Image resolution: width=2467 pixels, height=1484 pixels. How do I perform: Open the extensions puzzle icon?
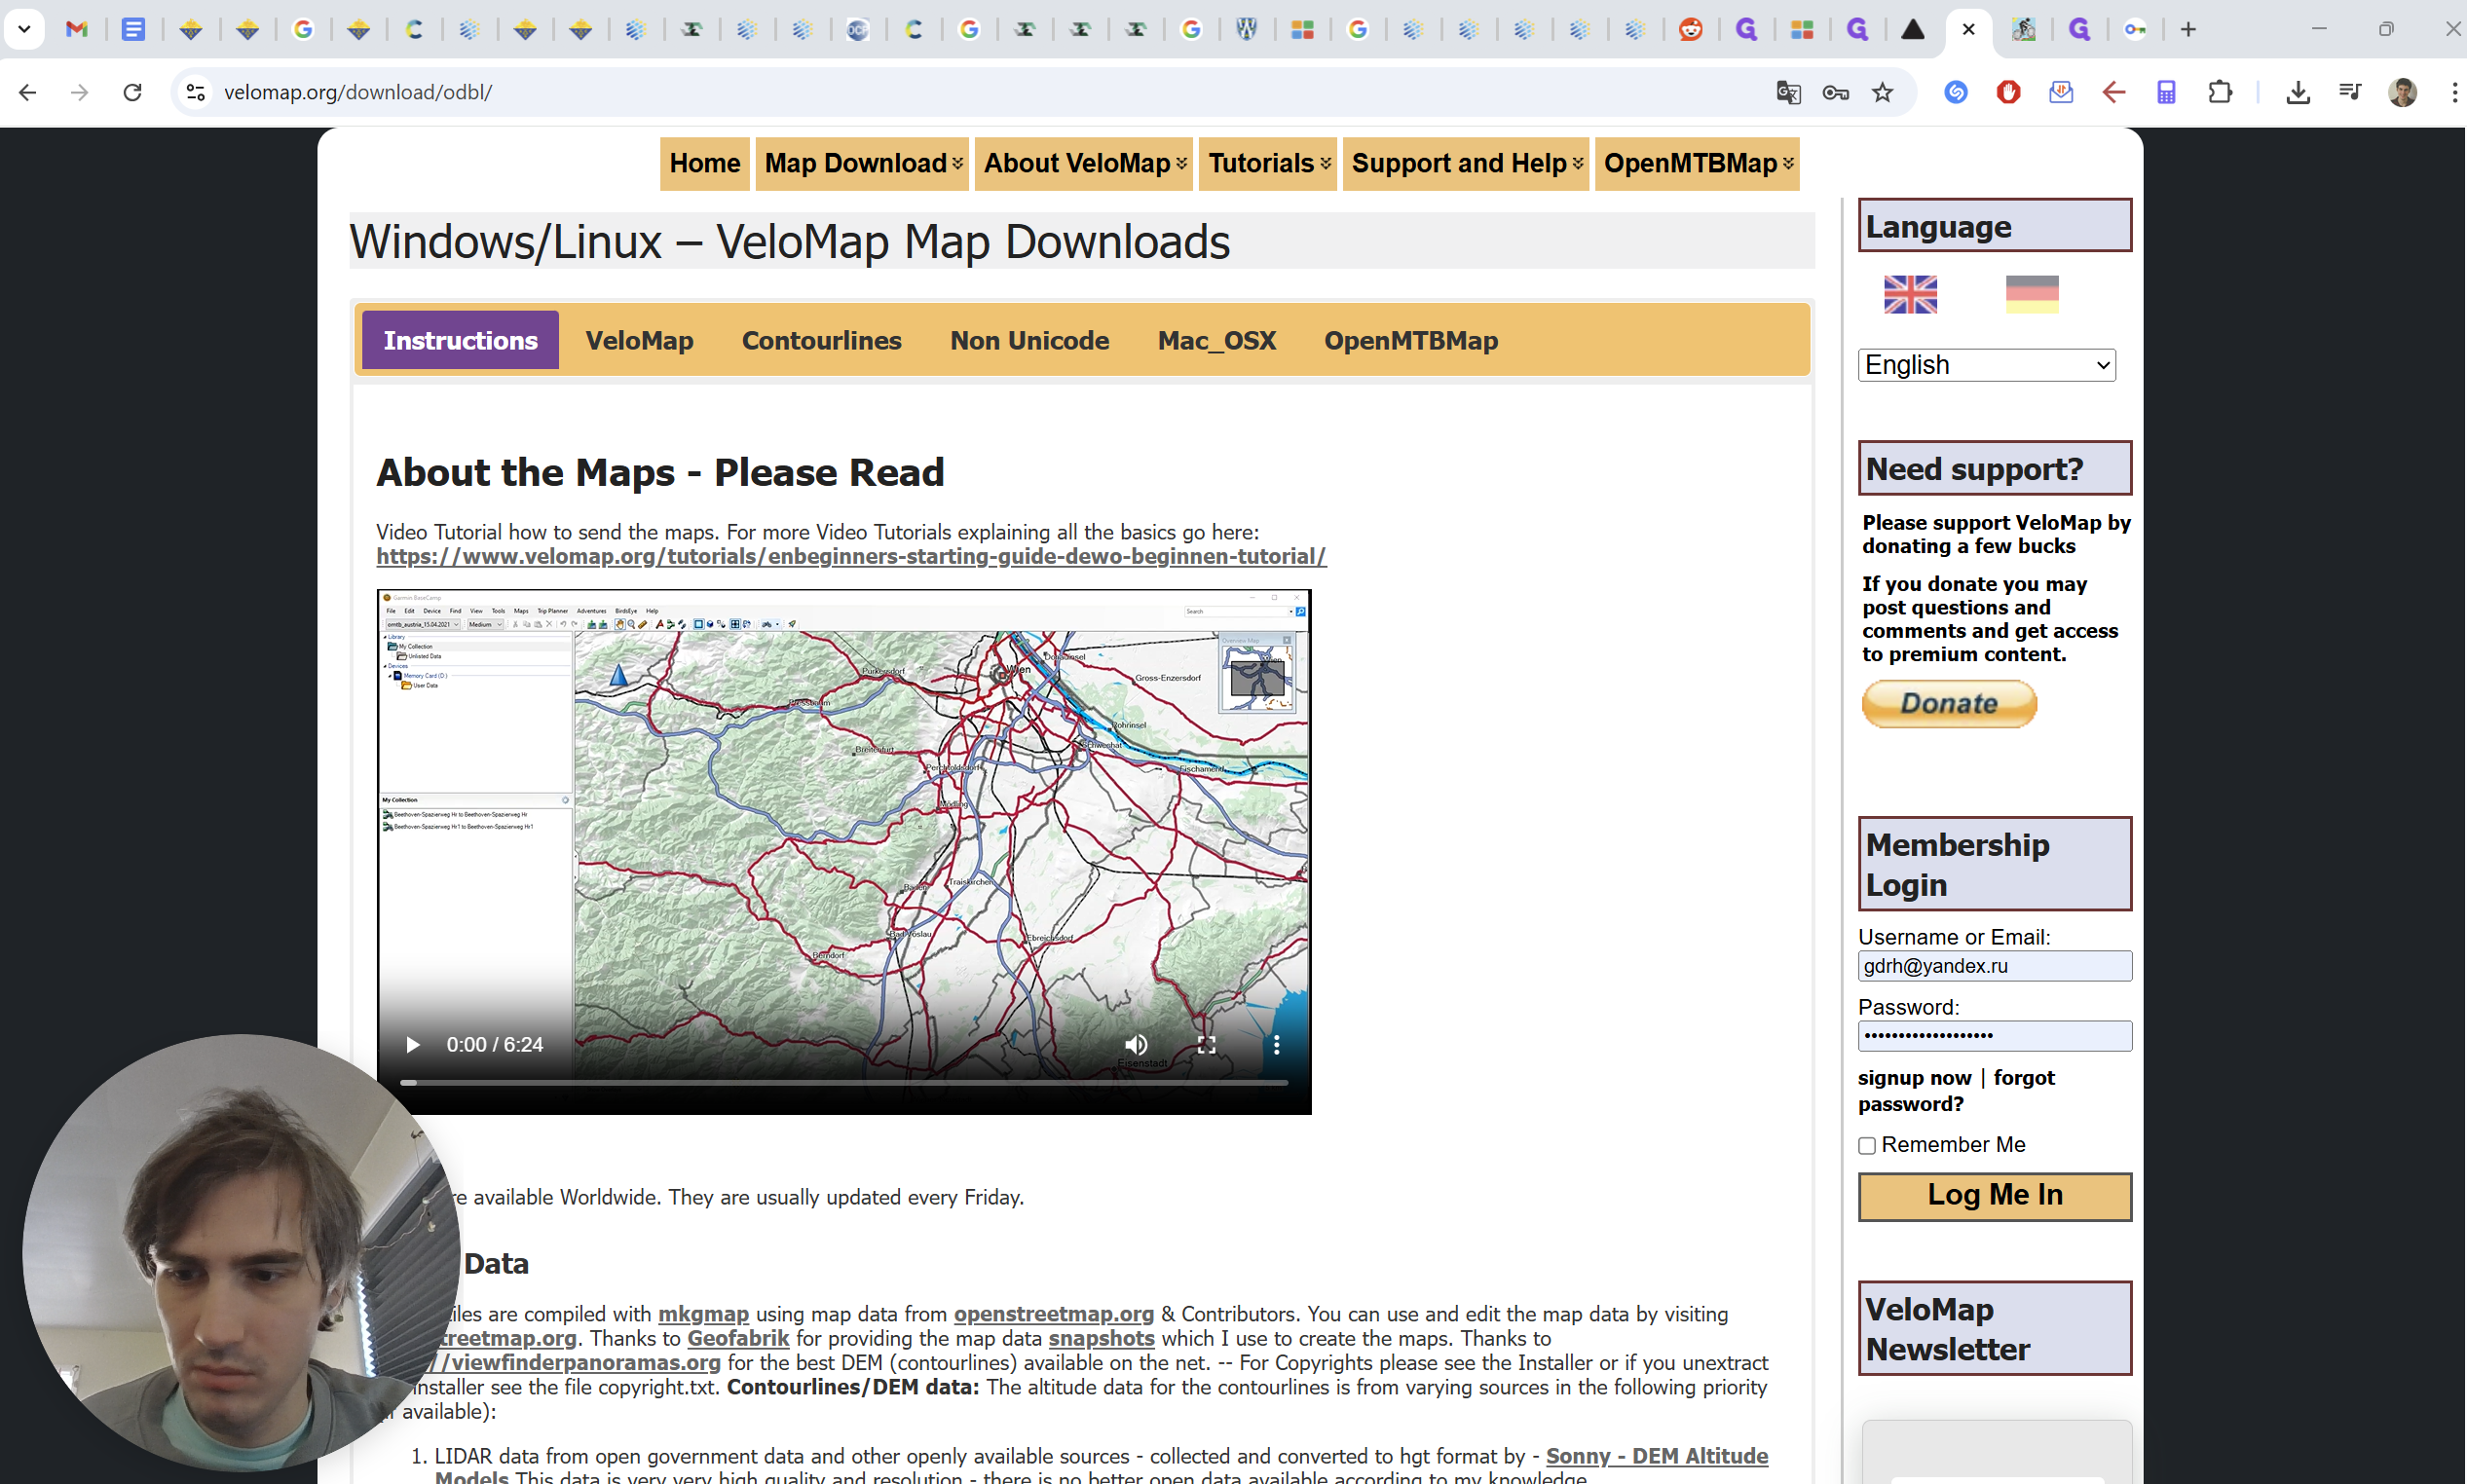2220,92
